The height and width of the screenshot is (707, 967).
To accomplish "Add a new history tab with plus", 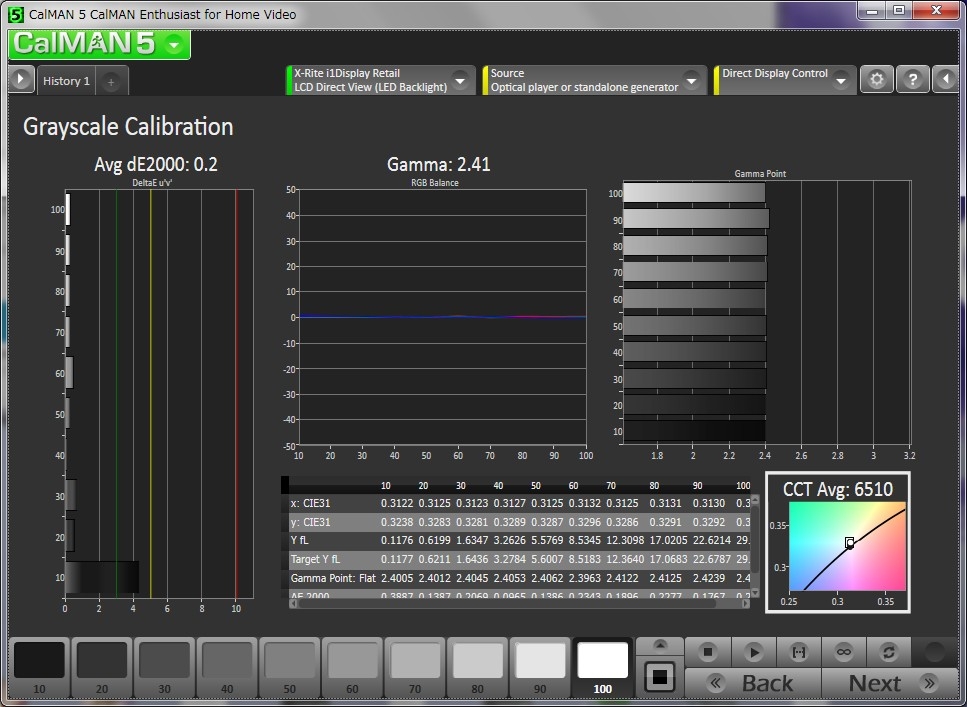I will click(111, 81).
